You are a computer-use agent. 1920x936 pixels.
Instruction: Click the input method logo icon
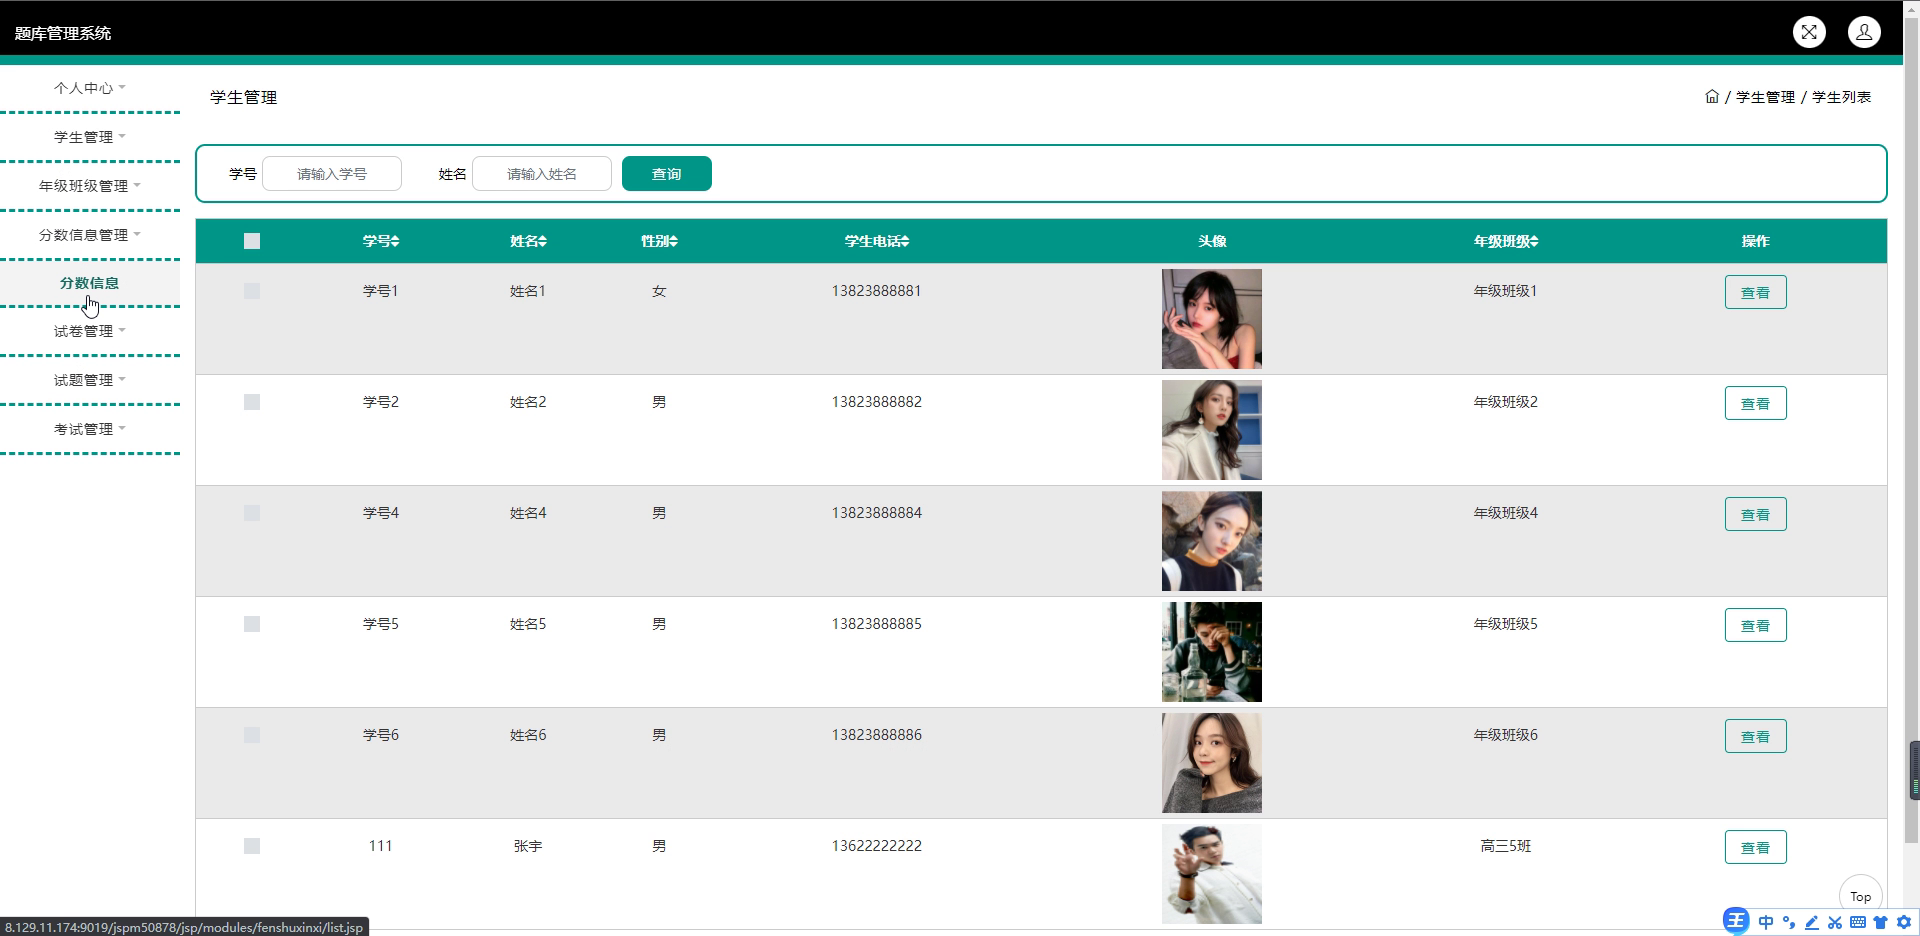1736,921
